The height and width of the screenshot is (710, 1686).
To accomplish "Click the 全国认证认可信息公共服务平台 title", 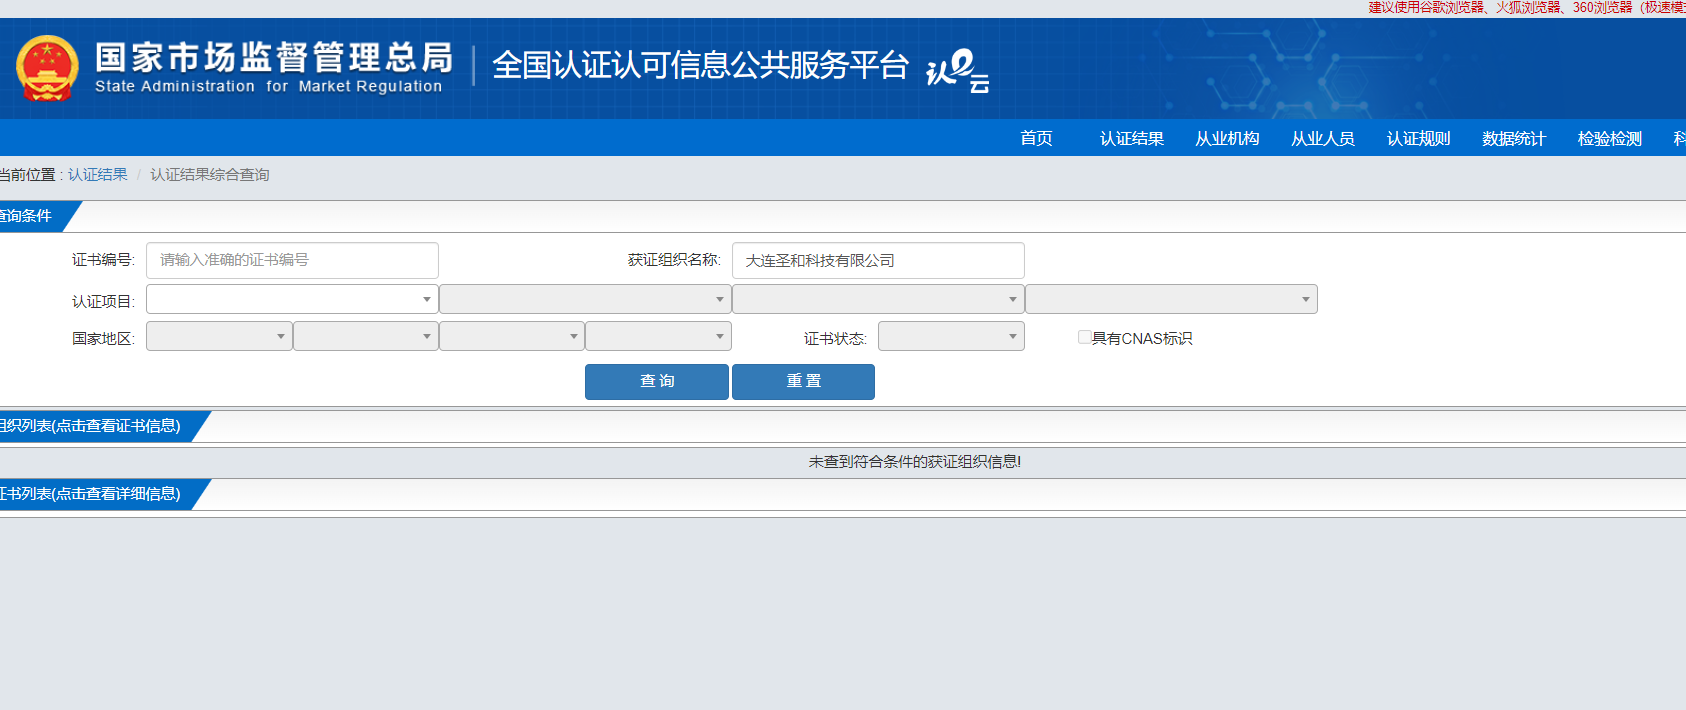I will [700, 65].
